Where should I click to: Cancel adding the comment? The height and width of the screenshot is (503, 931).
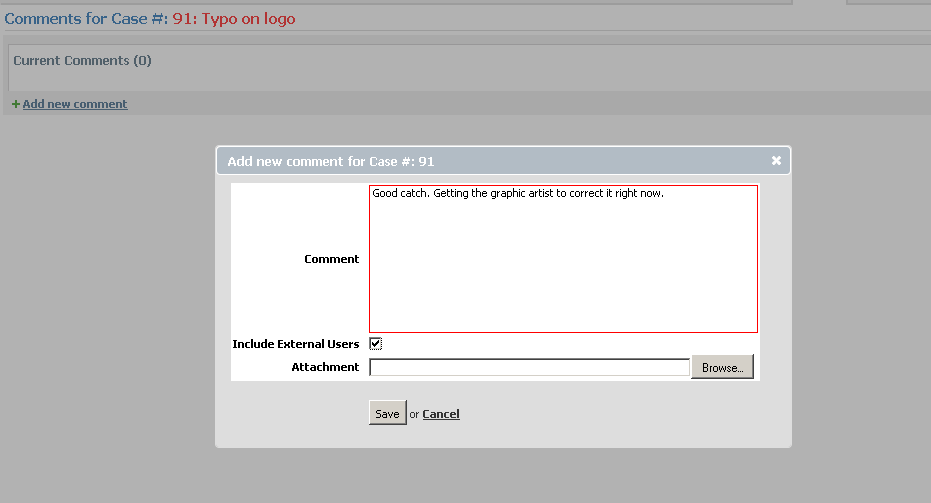[441, 414]
